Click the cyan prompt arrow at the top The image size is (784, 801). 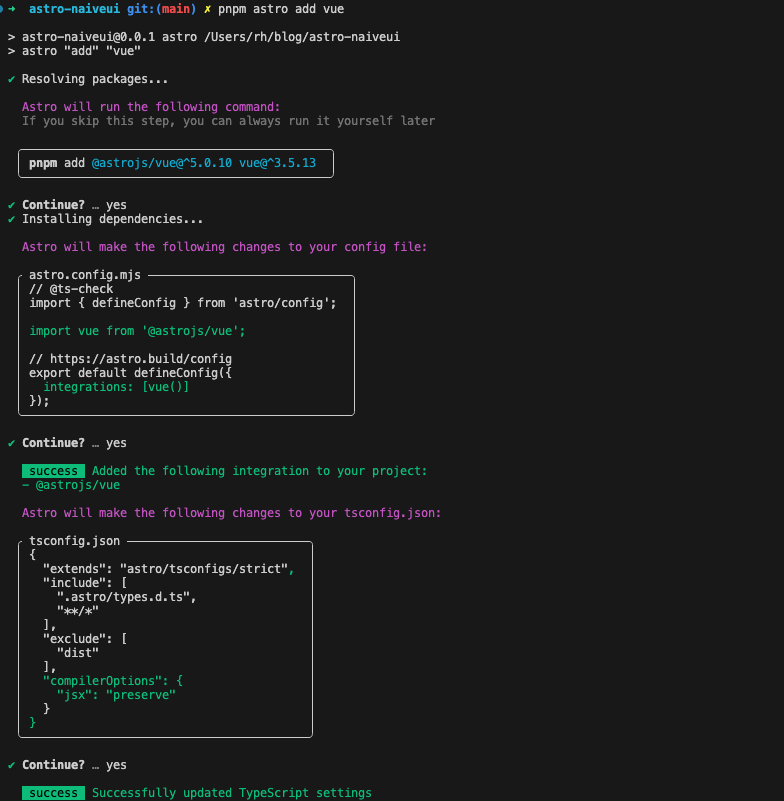click(x=12, y=9)
